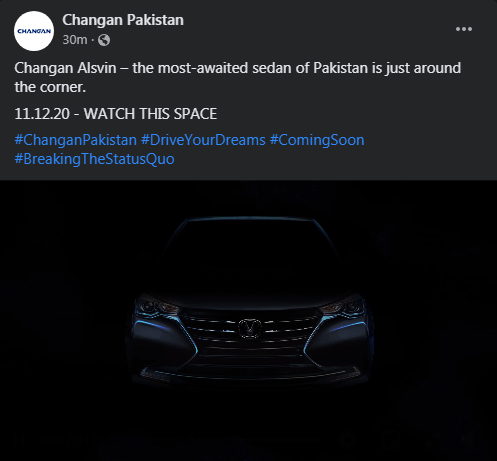497x461 pixels.
Task: Open the three-dot post options menu
Action: pos(464,29)
